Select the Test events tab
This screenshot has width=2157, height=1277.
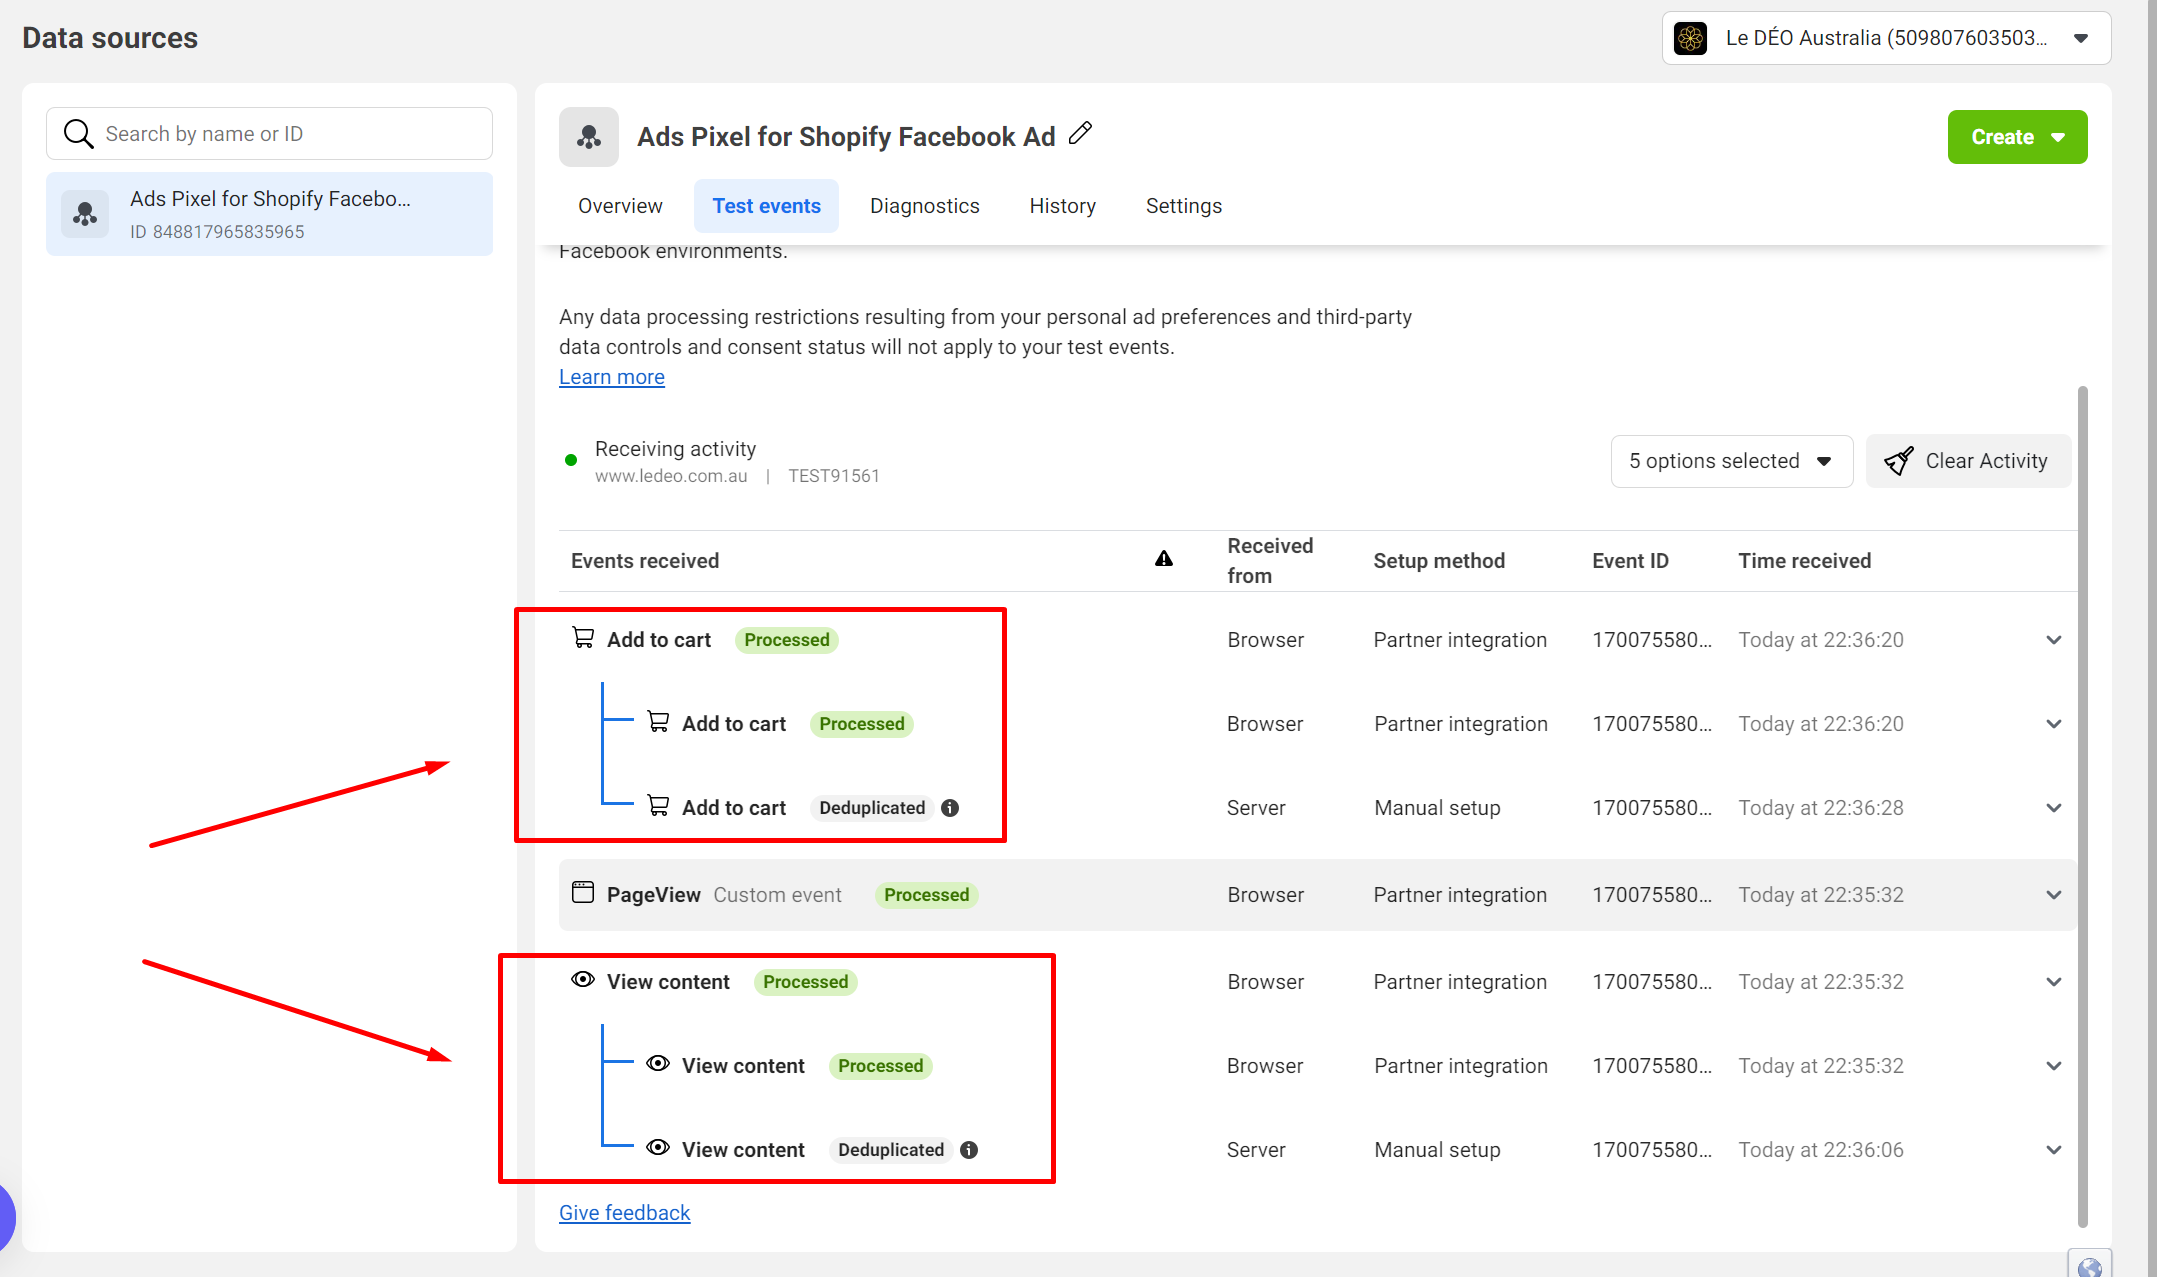click(766, 206)
